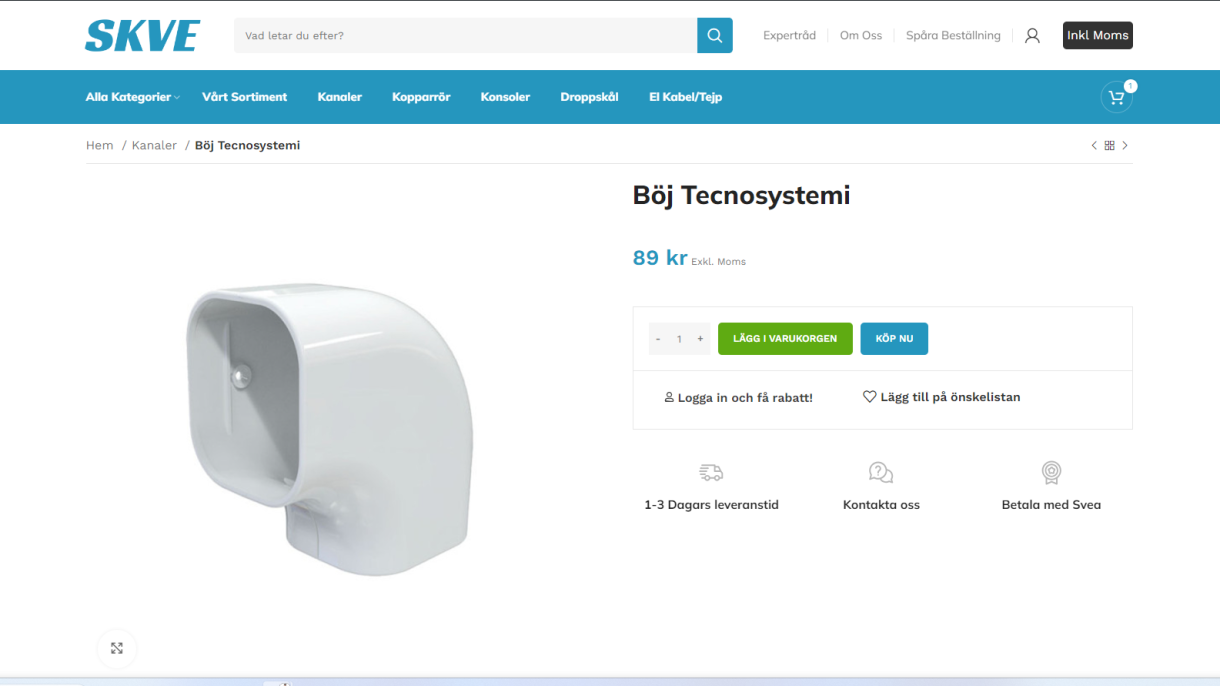Open the Droppskål menu item
The height and width of the screenshot is (686, 1220).
click(x=589, y=97)
